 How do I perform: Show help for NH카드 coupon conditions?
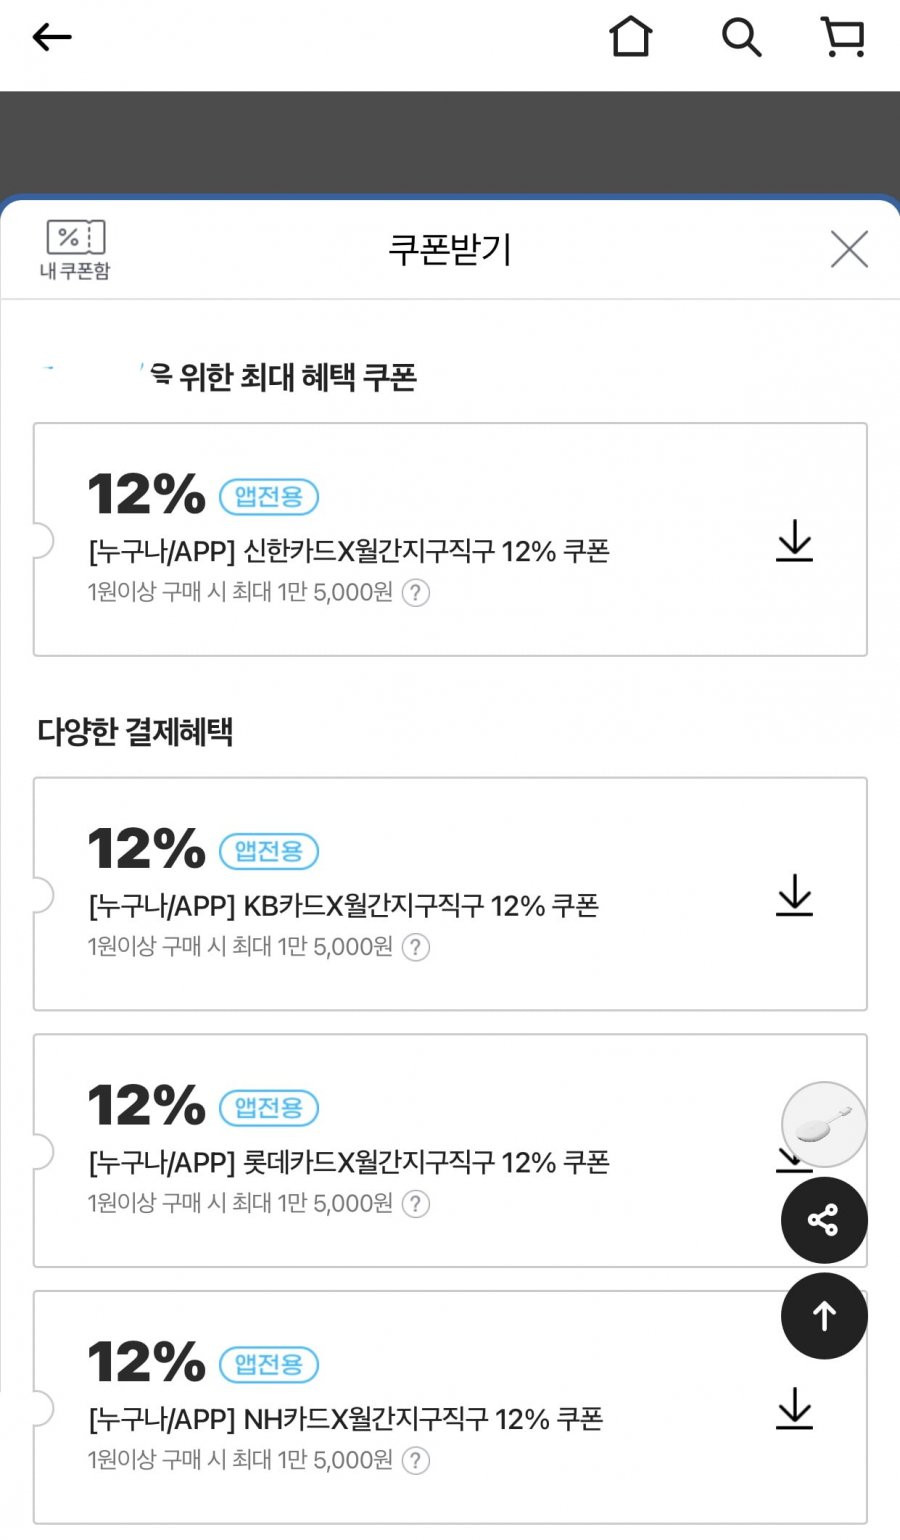coord(416,1461)
